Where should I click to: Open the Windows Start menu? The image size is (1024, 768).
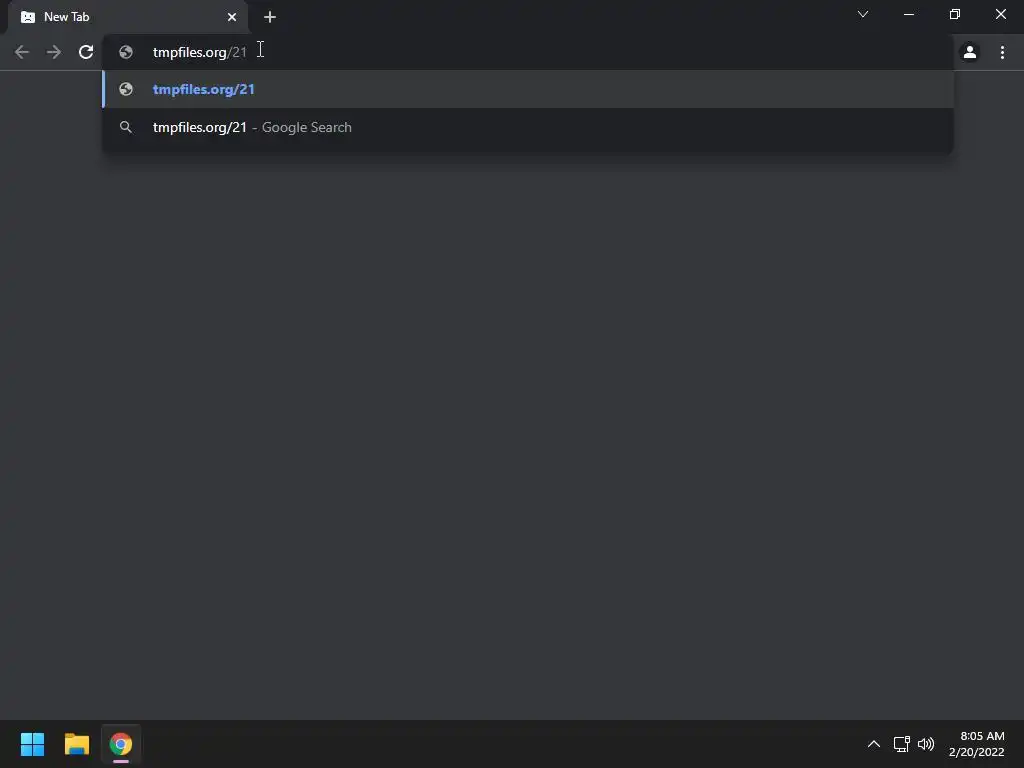coord(32,744)
